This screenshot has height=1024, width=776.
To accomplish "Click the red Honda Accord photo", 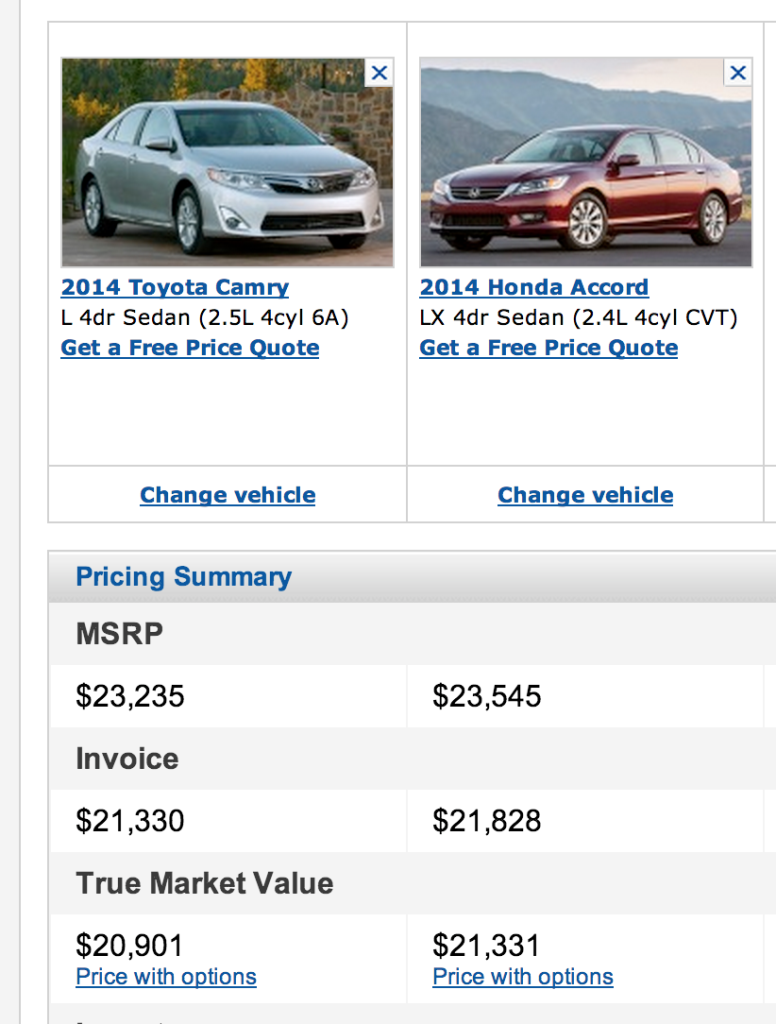I will [x=586, y=162].
